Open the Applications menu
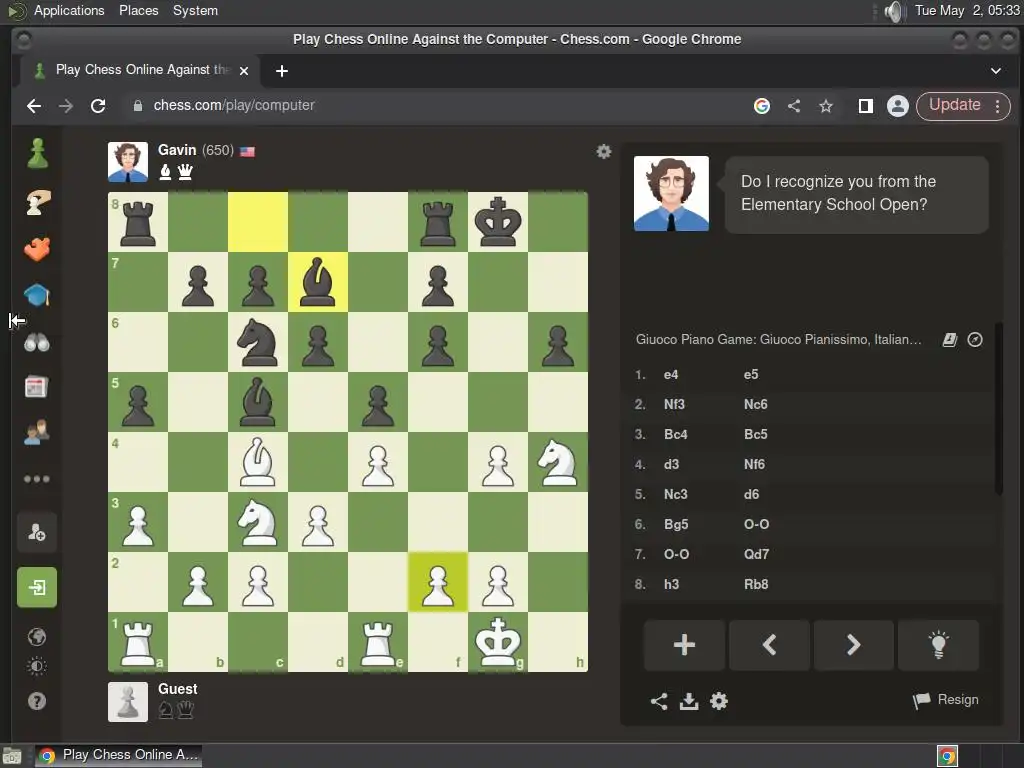Screen dimensions: 1024x768 point(69,10)
